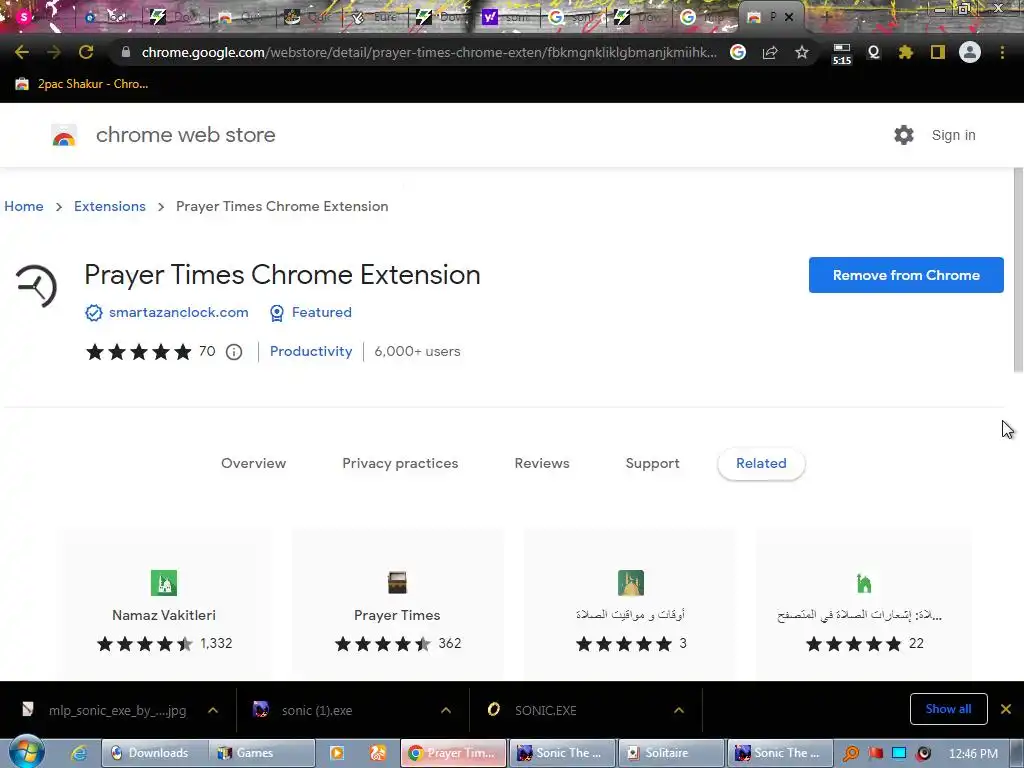Click the page vertical scrollbar thumb
Viewport: 1024px width, 768px height.
pos(1017,271)
